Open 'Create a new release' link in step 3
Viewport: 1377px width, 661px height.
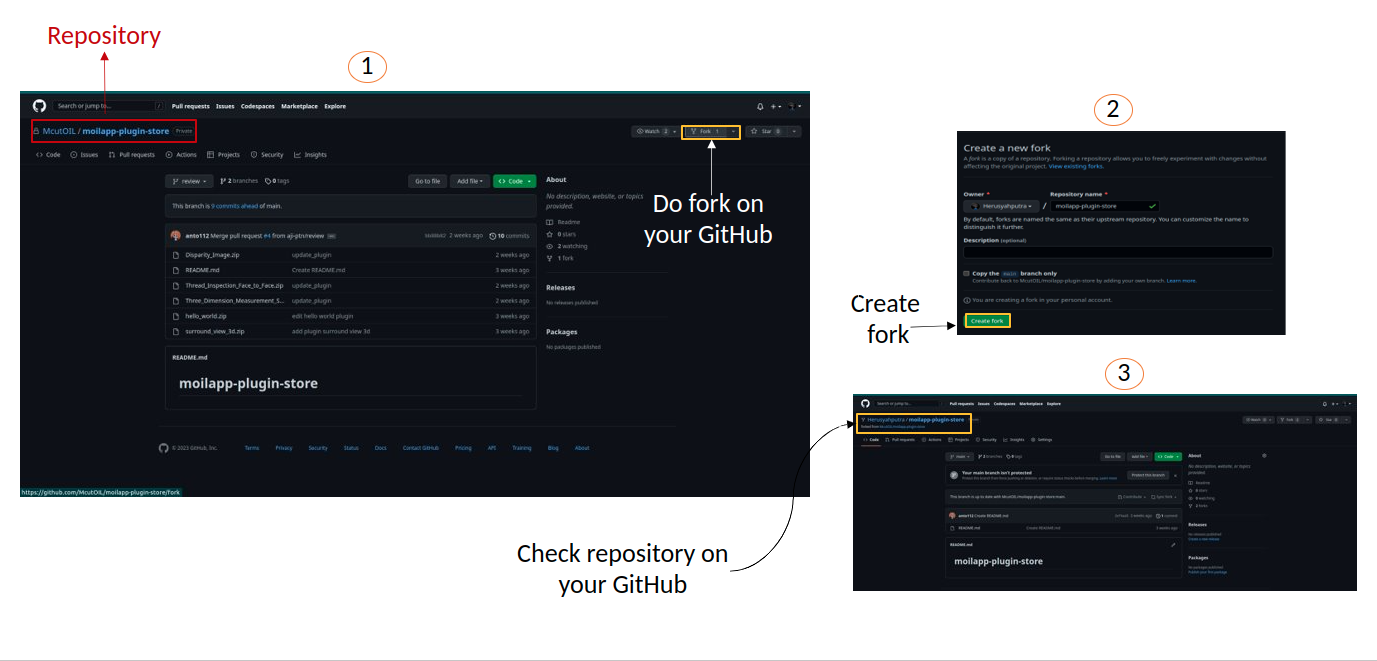(1205, 539)
